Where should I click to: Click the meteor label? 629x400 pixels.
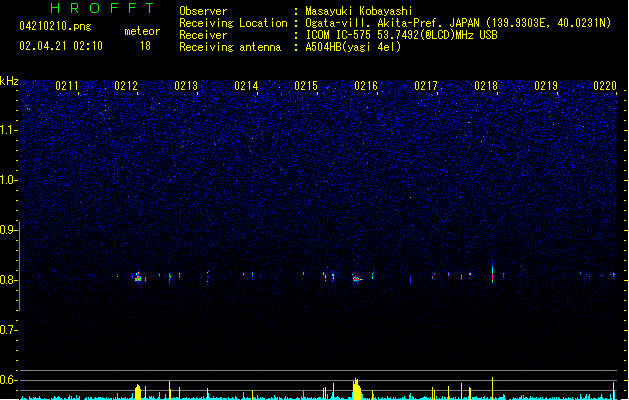point(142,31)
